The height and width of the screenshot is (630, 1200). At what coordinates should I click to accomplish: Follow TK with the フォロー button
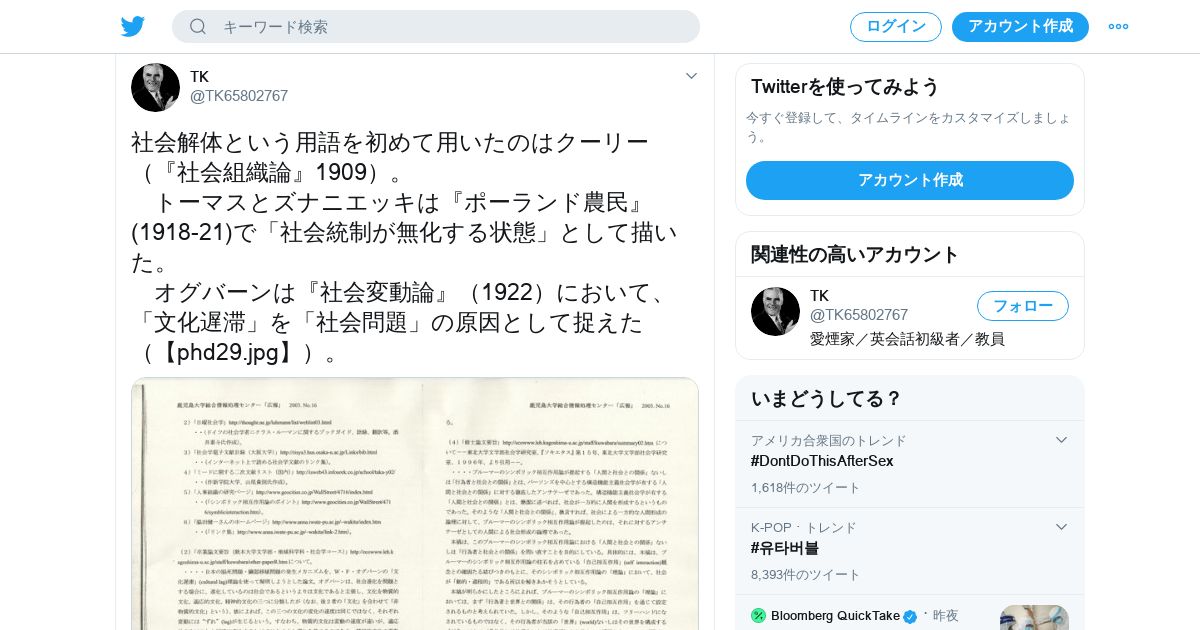point(1023,306)
